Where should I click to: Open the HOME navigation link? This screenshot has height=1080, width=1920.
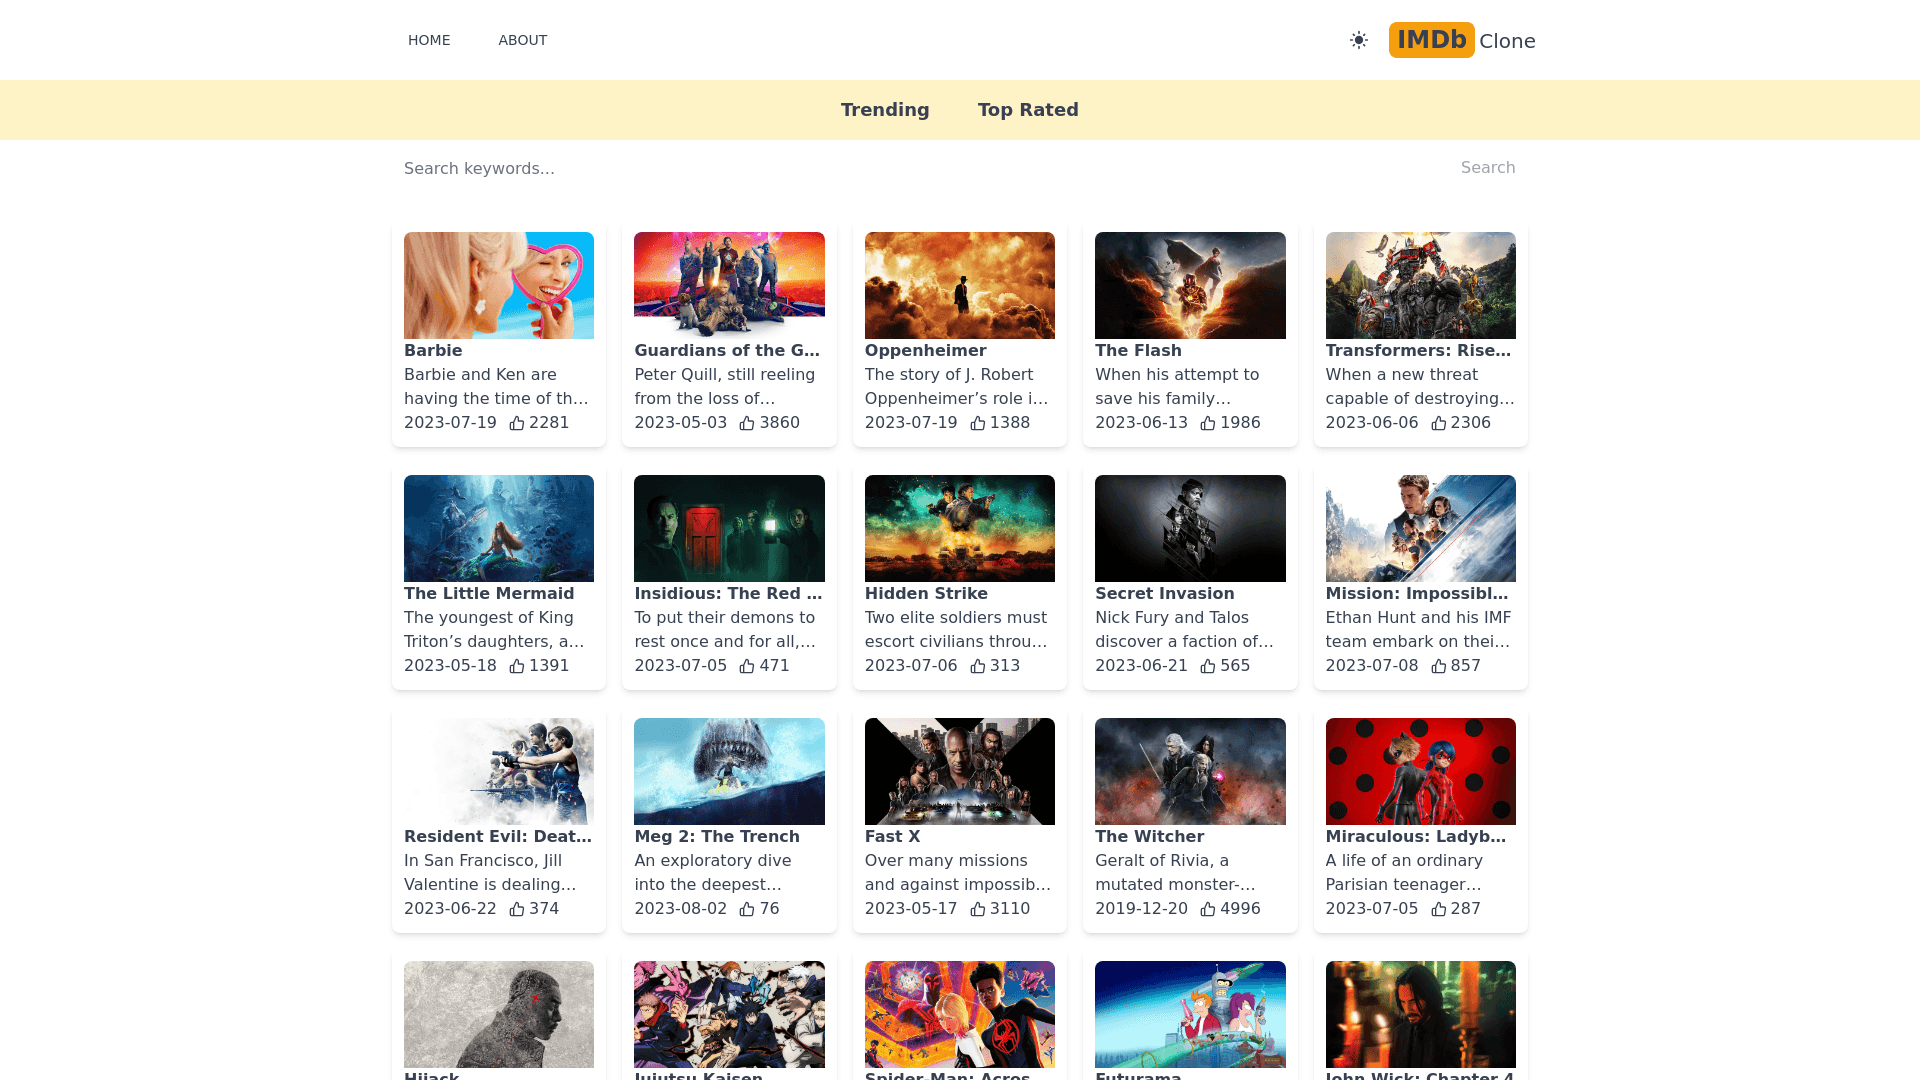click(x=429, y=40)
